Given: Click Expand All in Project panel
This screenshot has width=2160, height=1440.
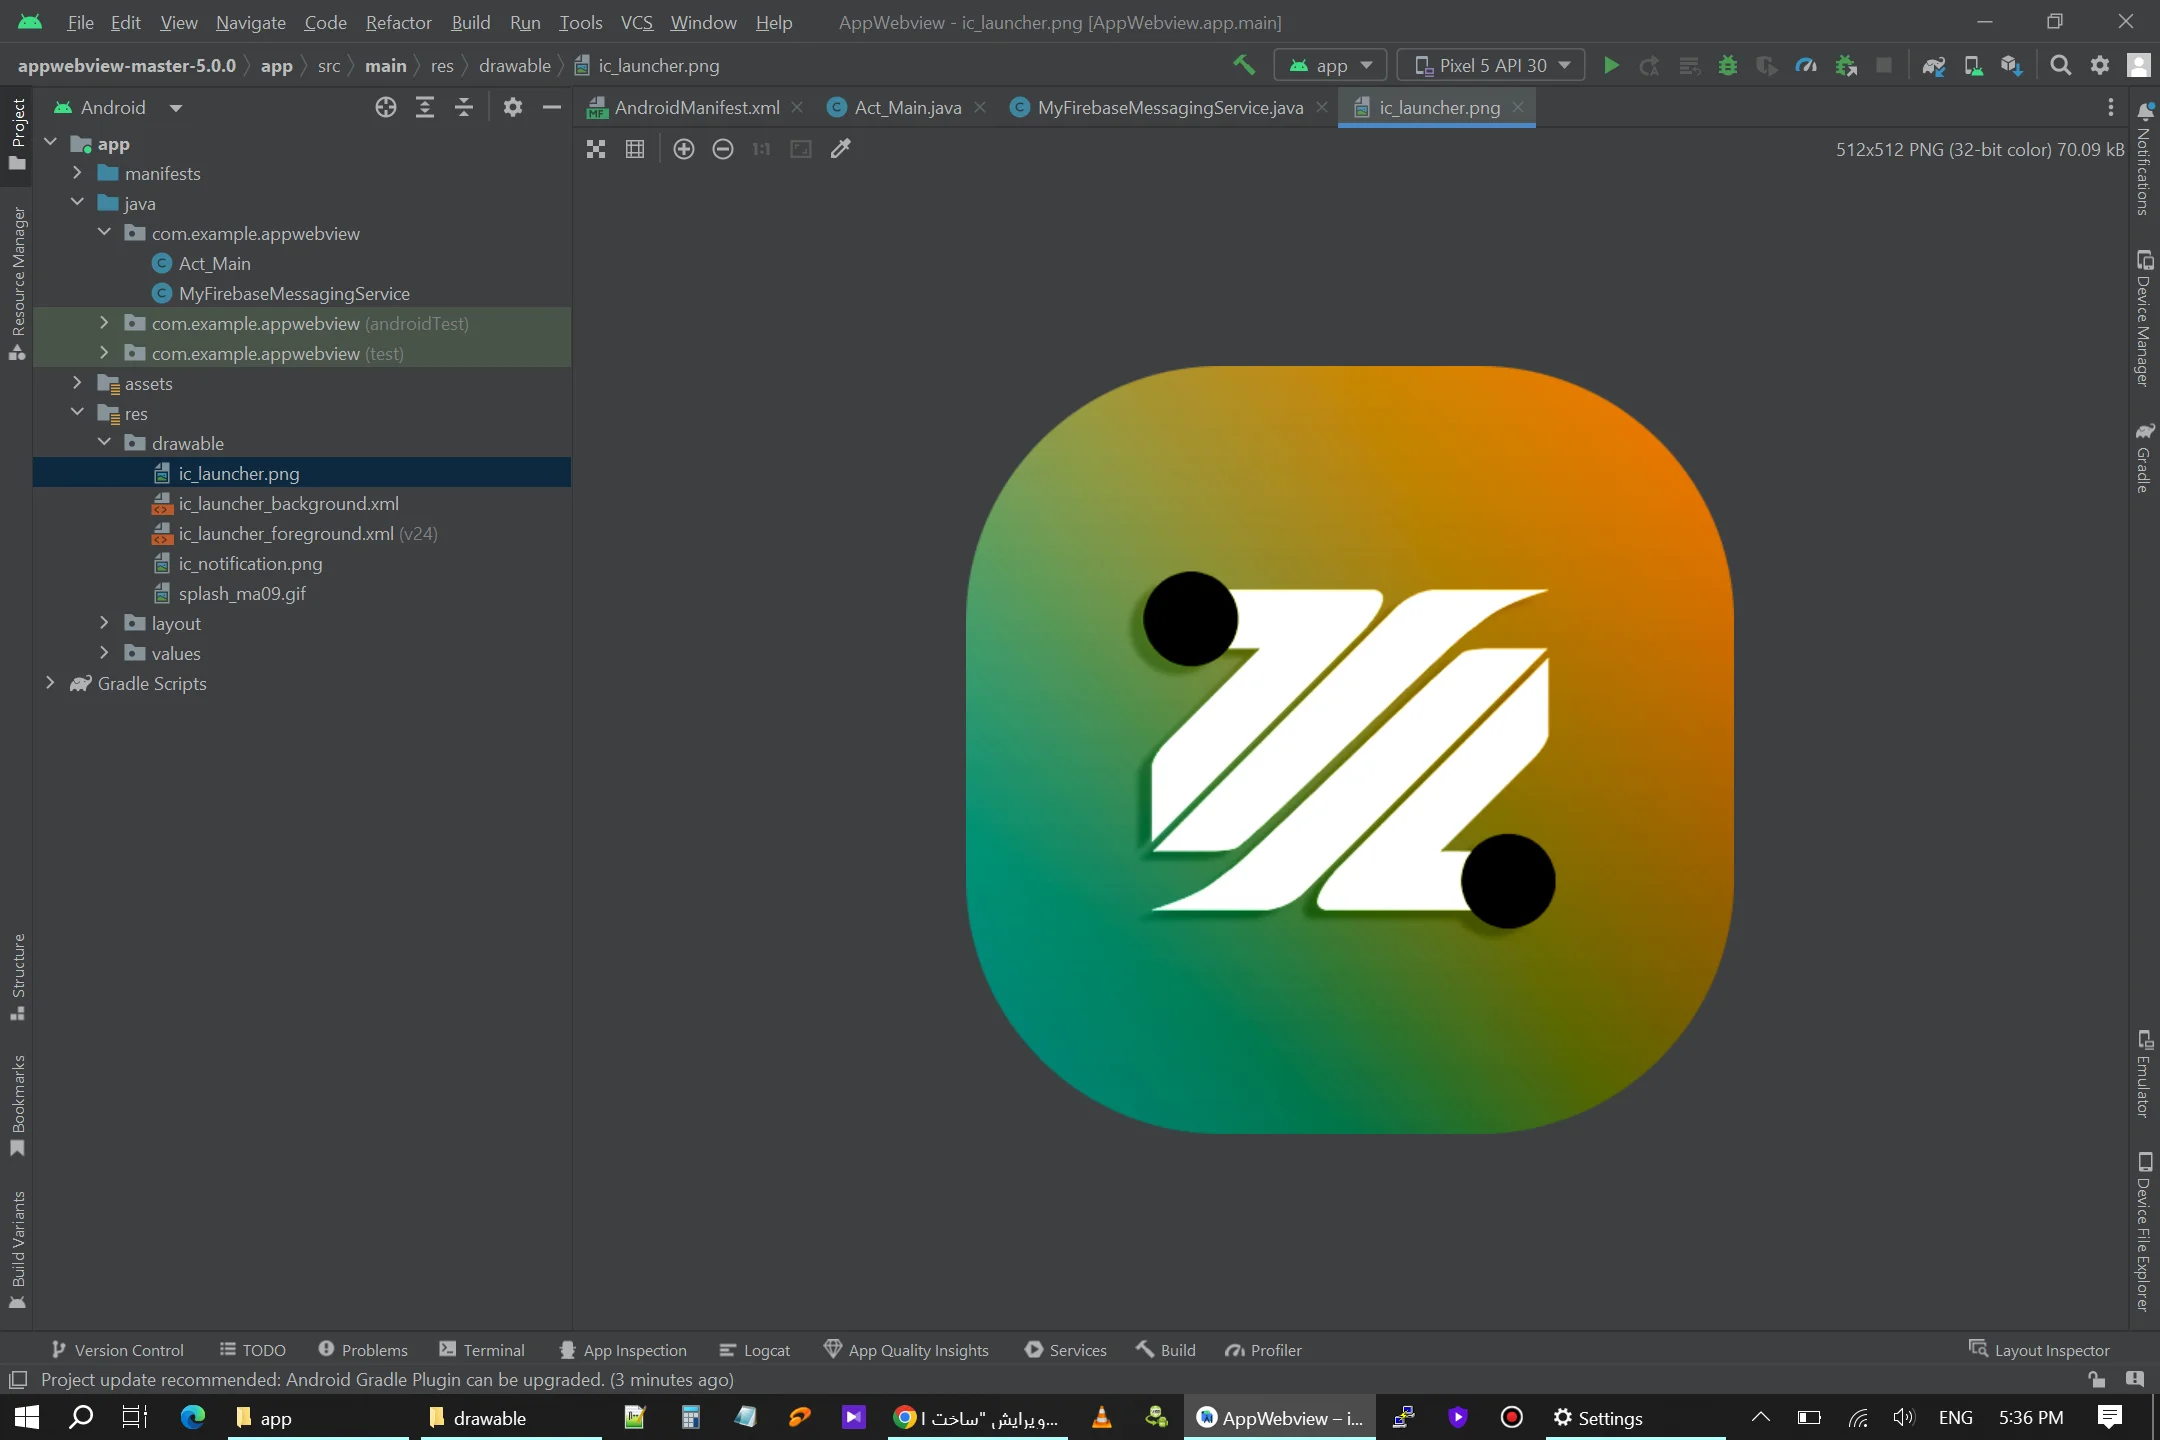Looking at the screenshot, I should [425, 107].
